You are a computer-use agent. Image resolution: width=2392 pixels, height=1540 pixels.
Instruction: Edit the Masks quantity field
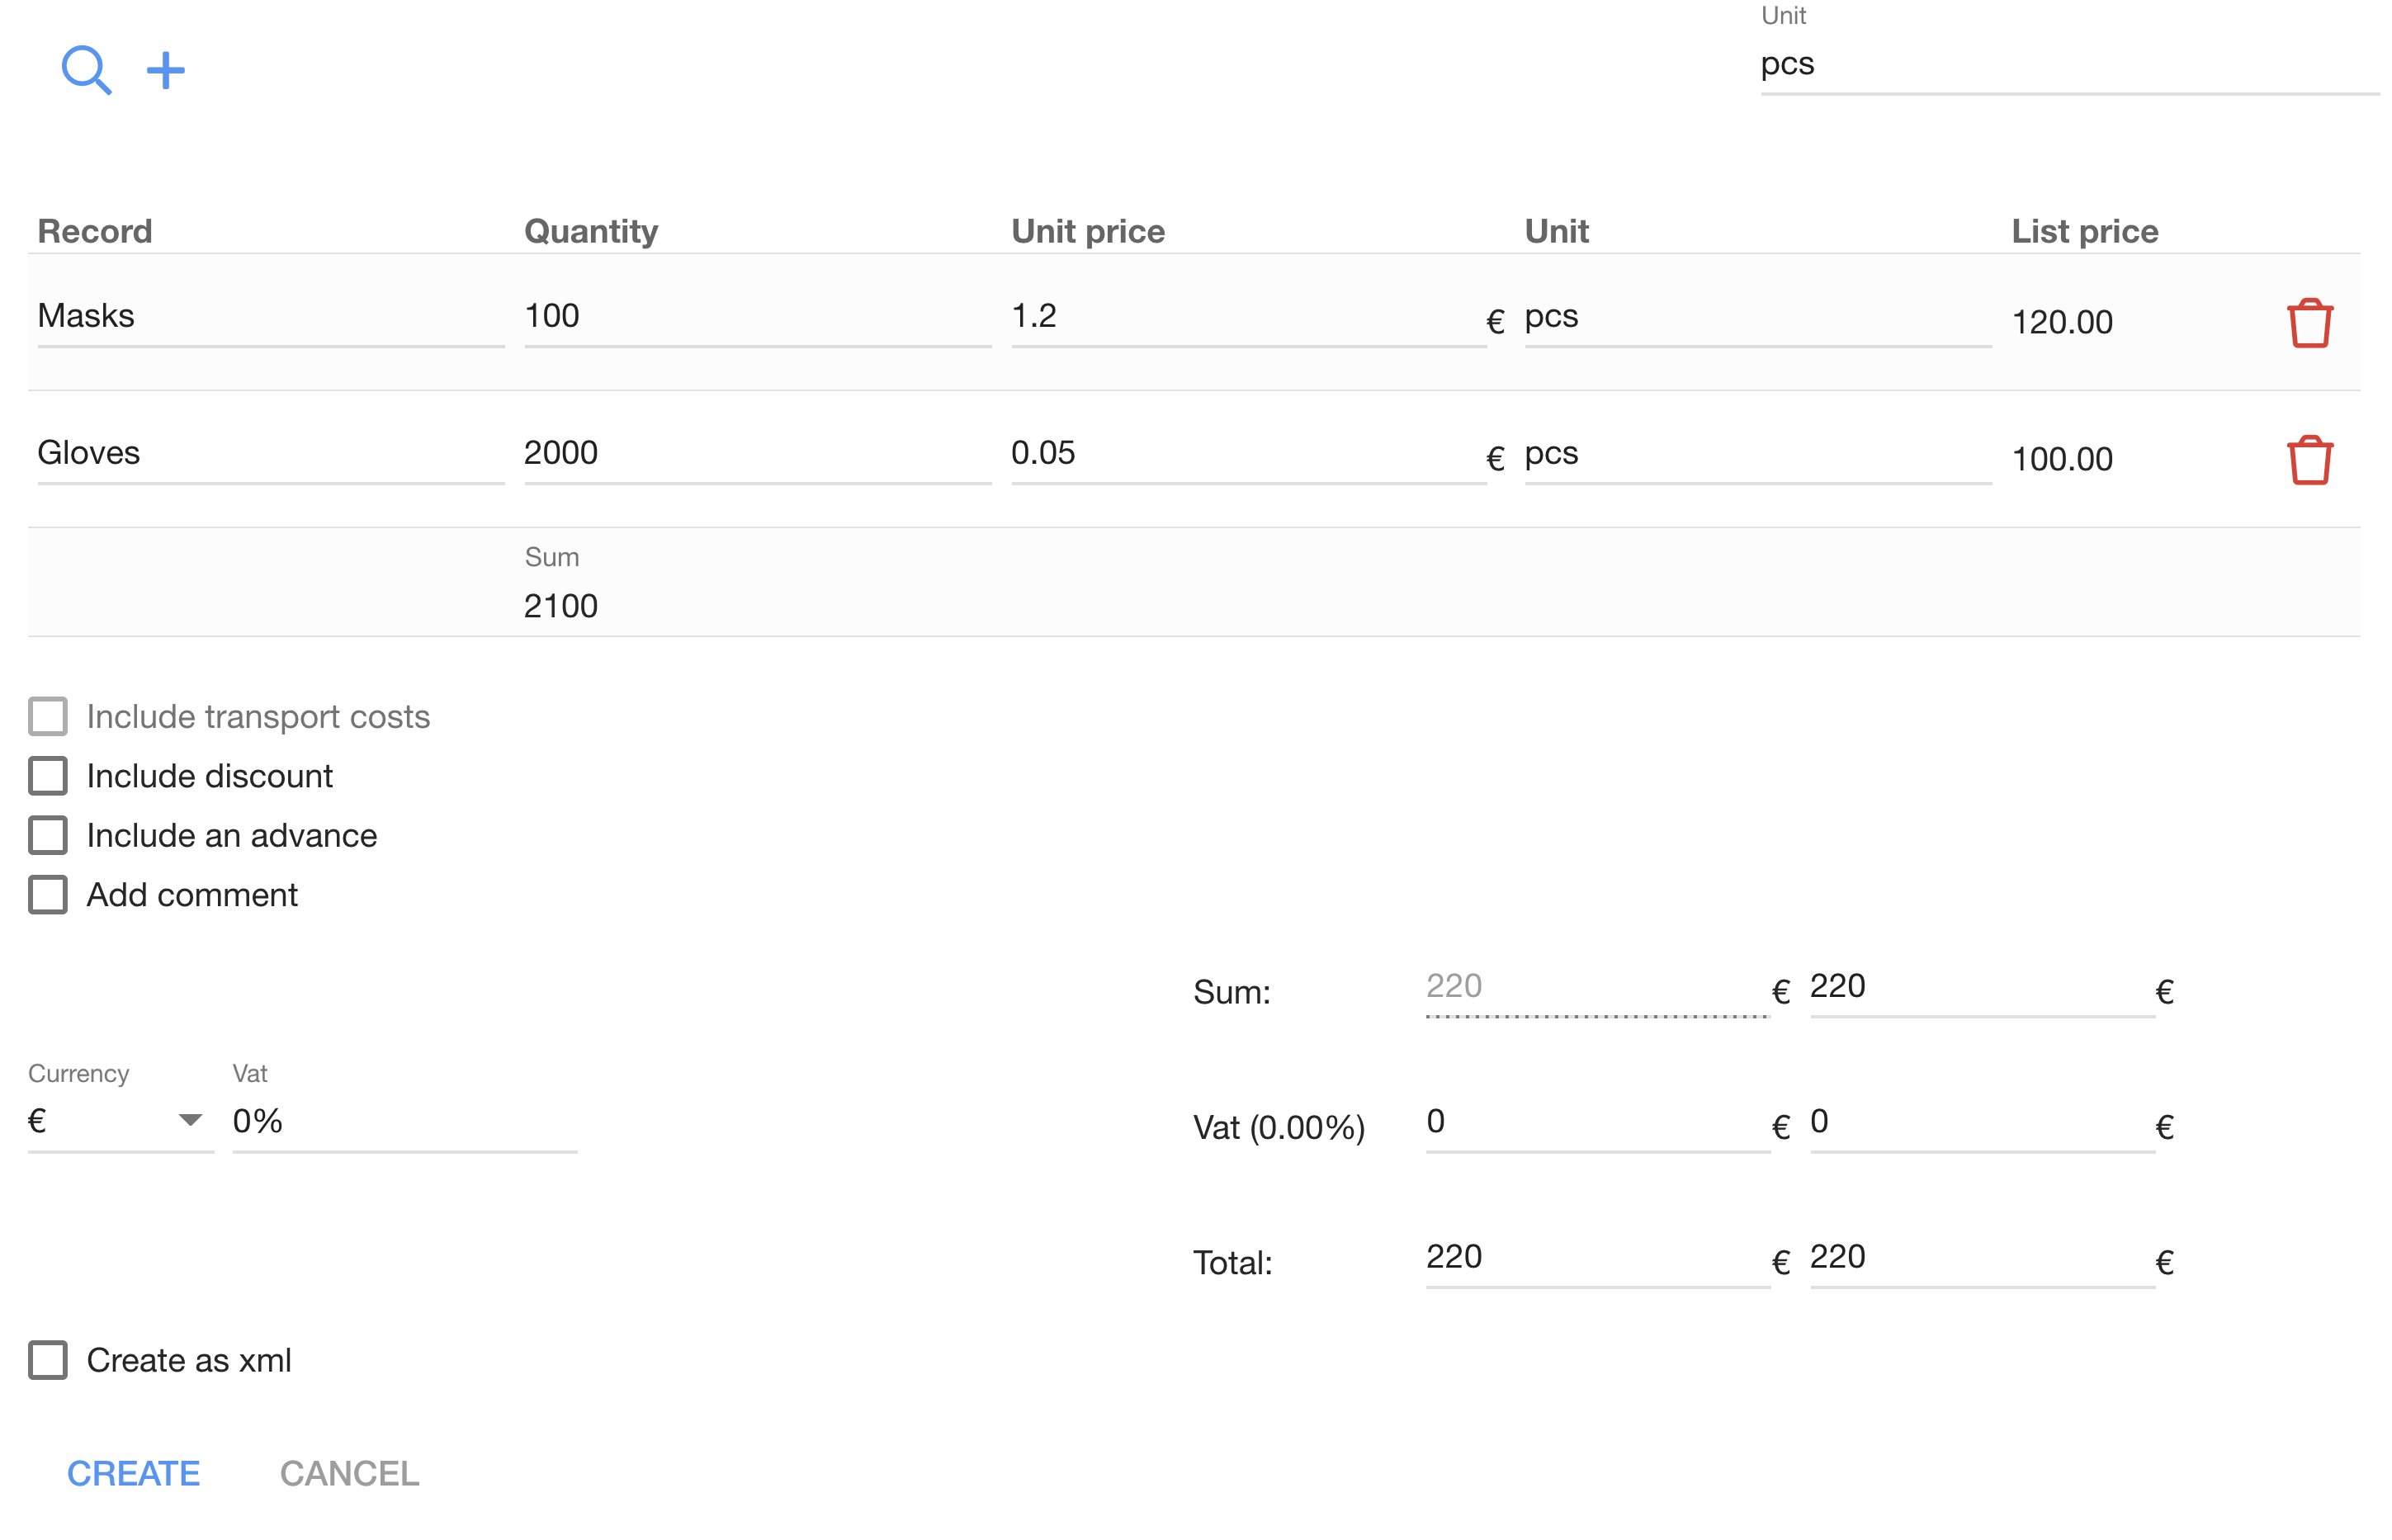pos(756,317)
